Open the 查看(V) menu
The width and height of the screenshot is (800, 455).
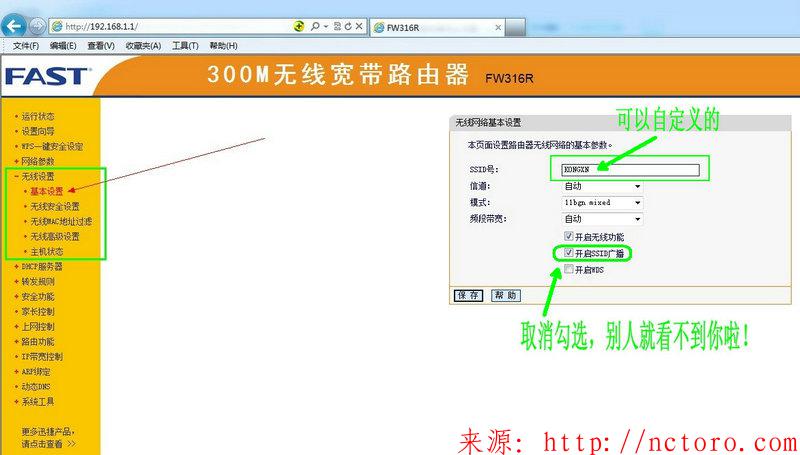(101, 46)
